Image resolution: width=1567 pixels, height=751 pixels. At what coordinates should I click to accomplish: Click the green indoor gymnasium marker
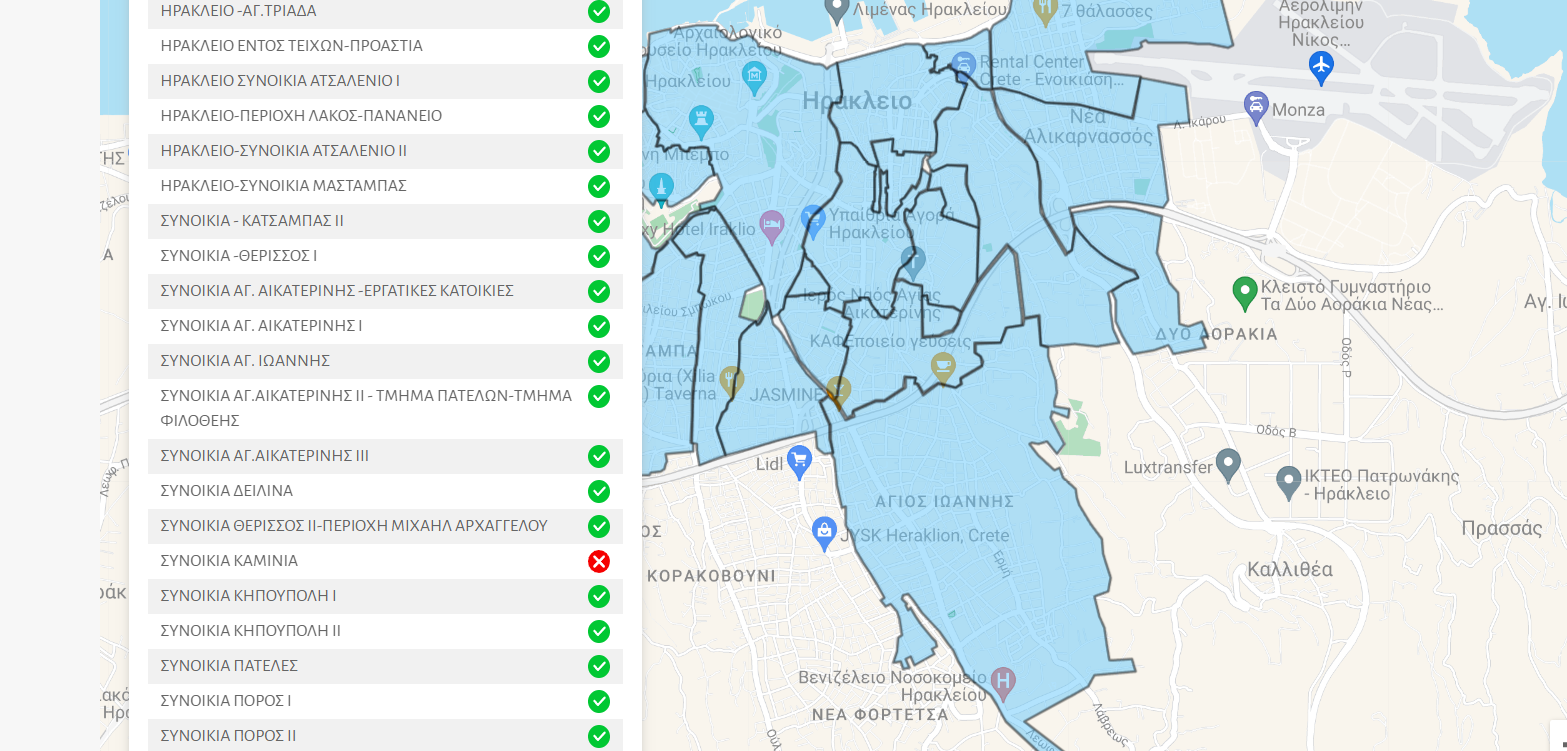1244,292
